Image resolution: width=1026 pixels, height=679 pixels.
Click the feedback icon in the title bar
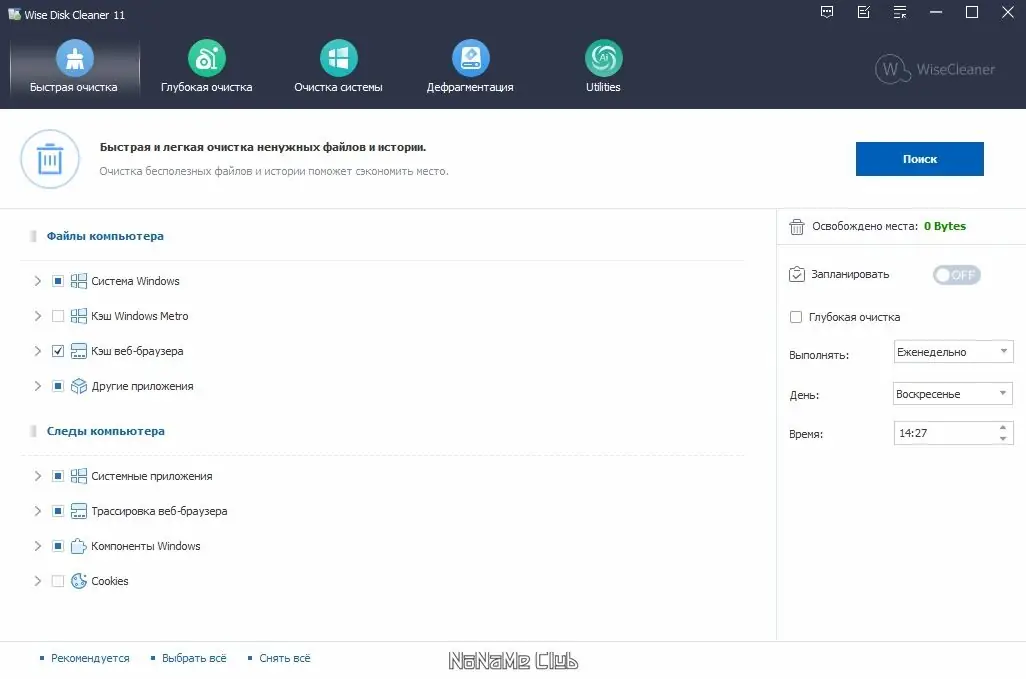(826, 12)
